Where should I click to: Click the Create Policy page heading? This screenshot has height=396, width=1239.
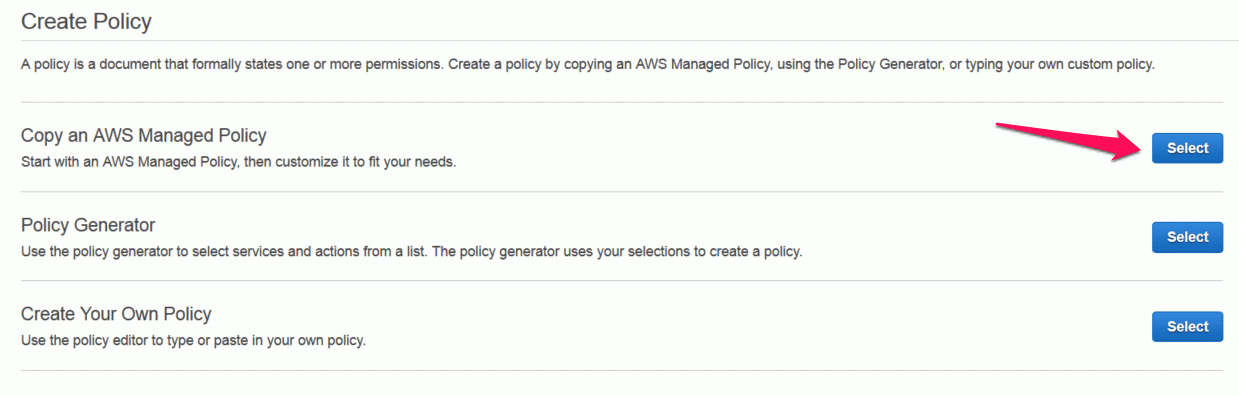click(86, 20)
